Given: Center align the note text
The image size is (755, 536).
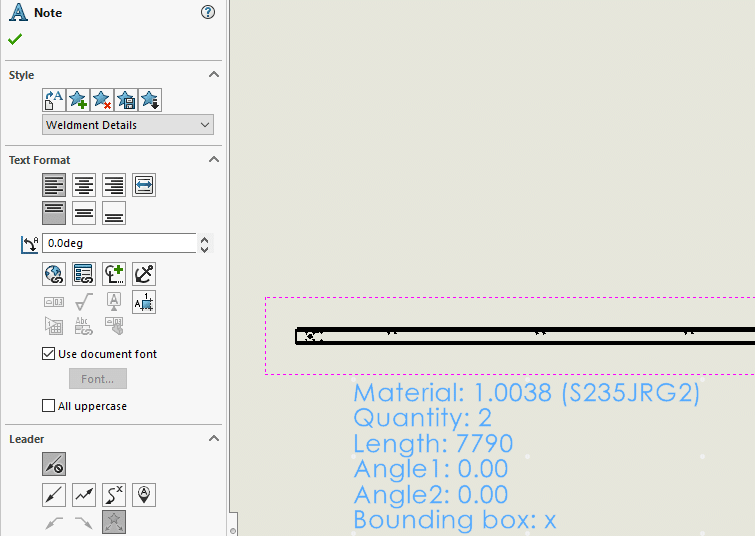Looking at the screenshot, I should click(84, 185).
